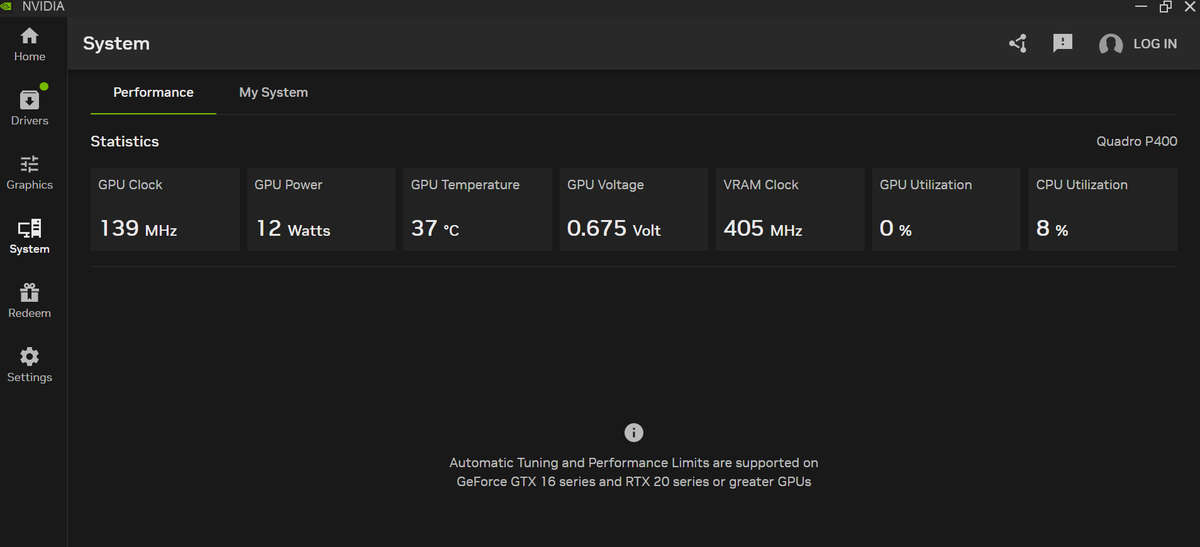Select the GPU Power statistic card
Screen dimensions: 1200x547
tap(321, 209)
